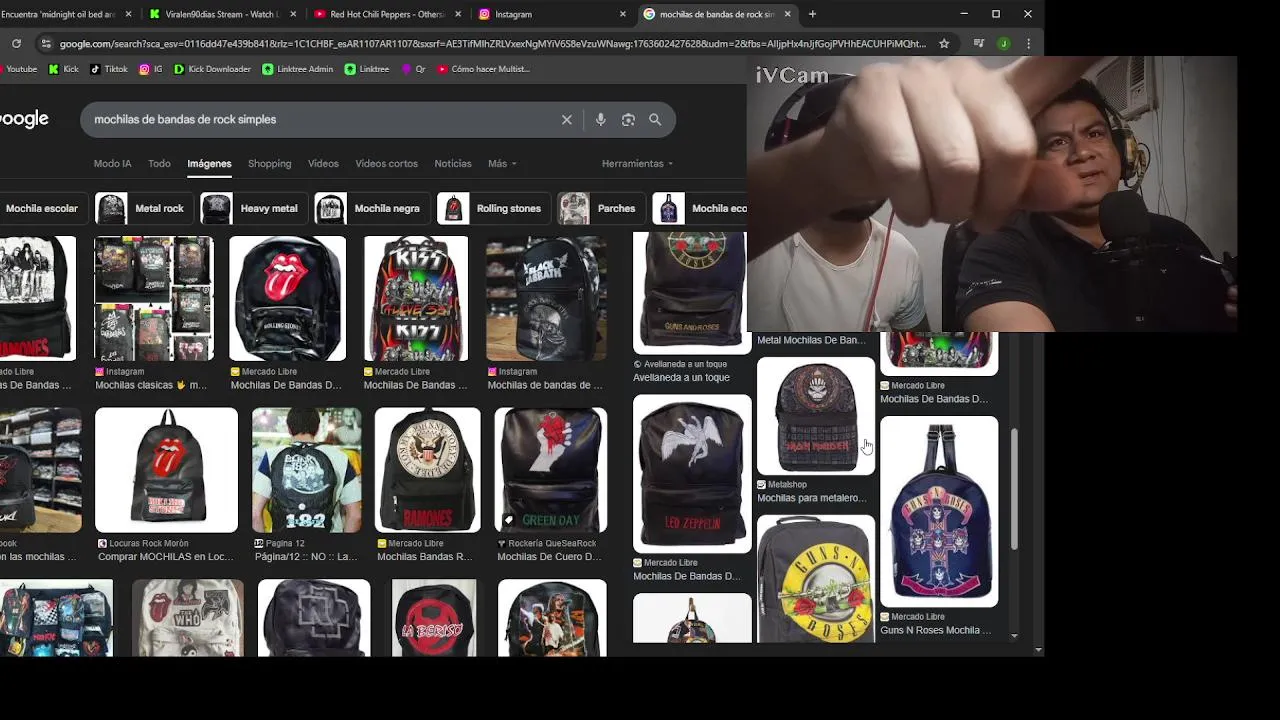Open the Modo IA search tab
The width and height of the screenshot is (1280, 720).
tap(112, 163)
